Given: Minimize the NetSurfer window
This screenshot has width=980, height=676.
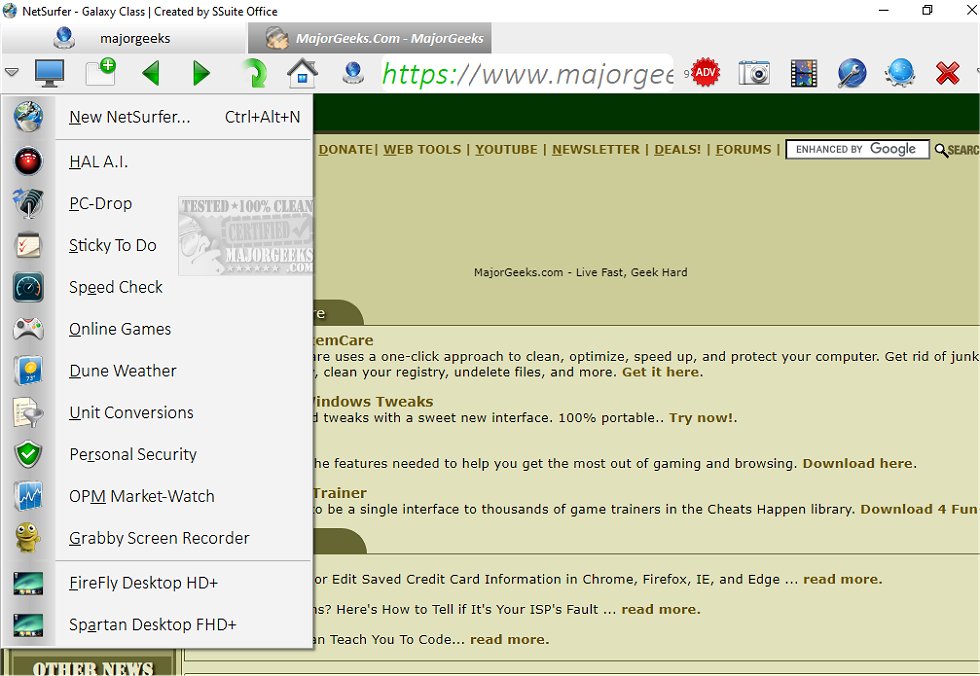Looking at the screenshot, I should pos(883,11).
